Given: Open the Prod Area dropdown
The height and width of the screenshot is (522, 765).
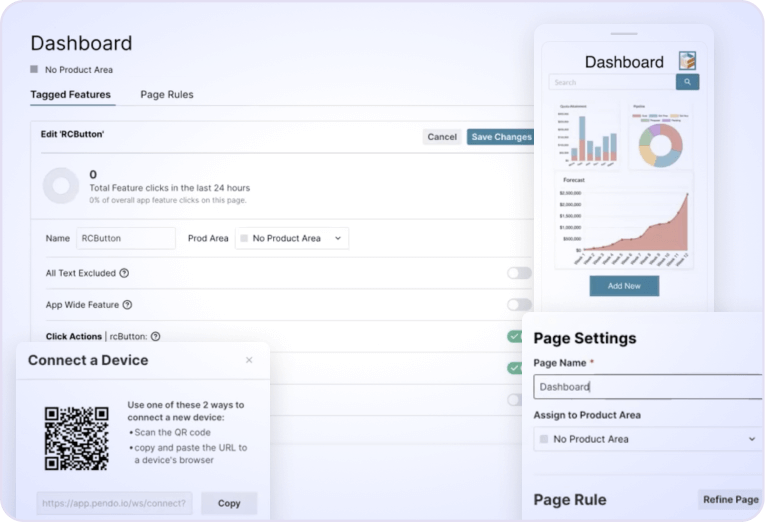Looking at the screenshot, I should coord(292,239).
